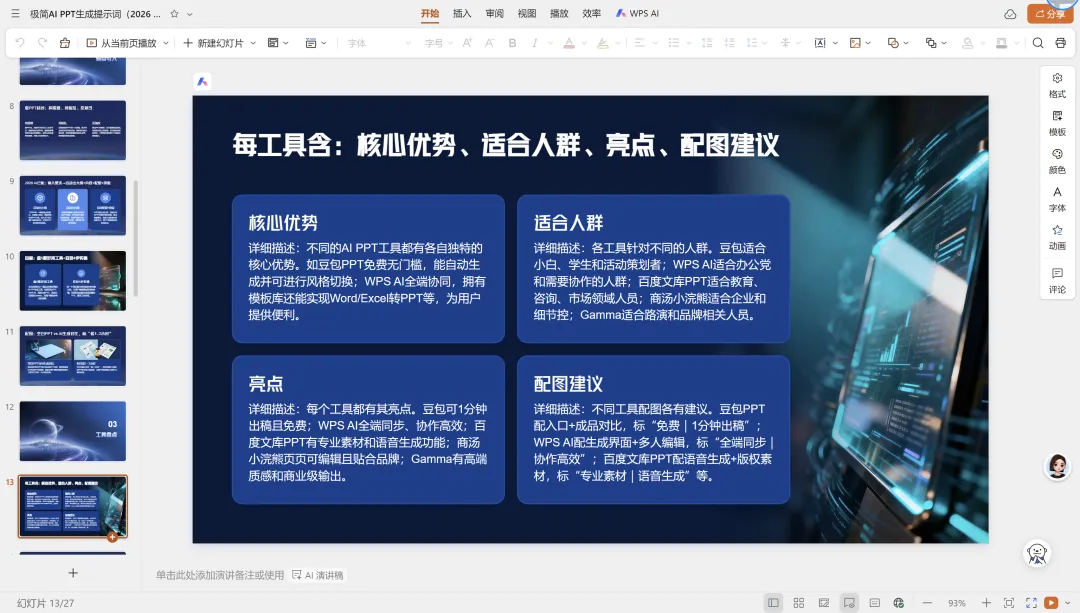The image size is (1080, 613).
Task: Click the format painter icon
Action: [x=65, y=43]
